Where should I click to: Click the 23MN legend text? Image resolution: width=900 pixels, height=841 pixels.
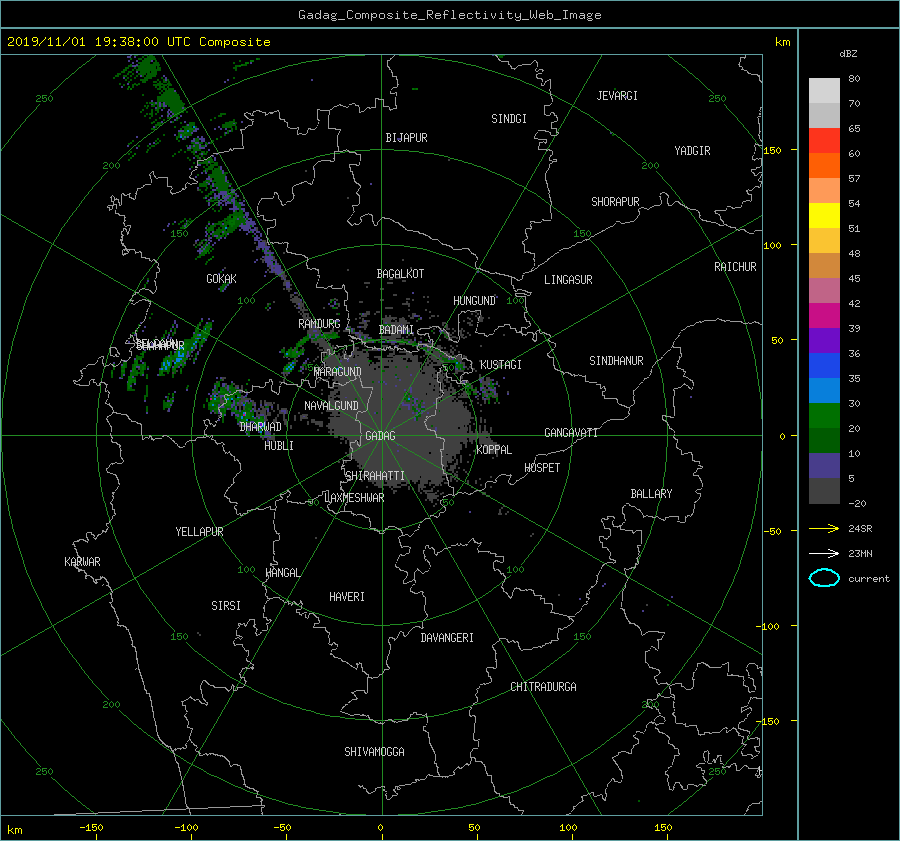tap(860, 554)
